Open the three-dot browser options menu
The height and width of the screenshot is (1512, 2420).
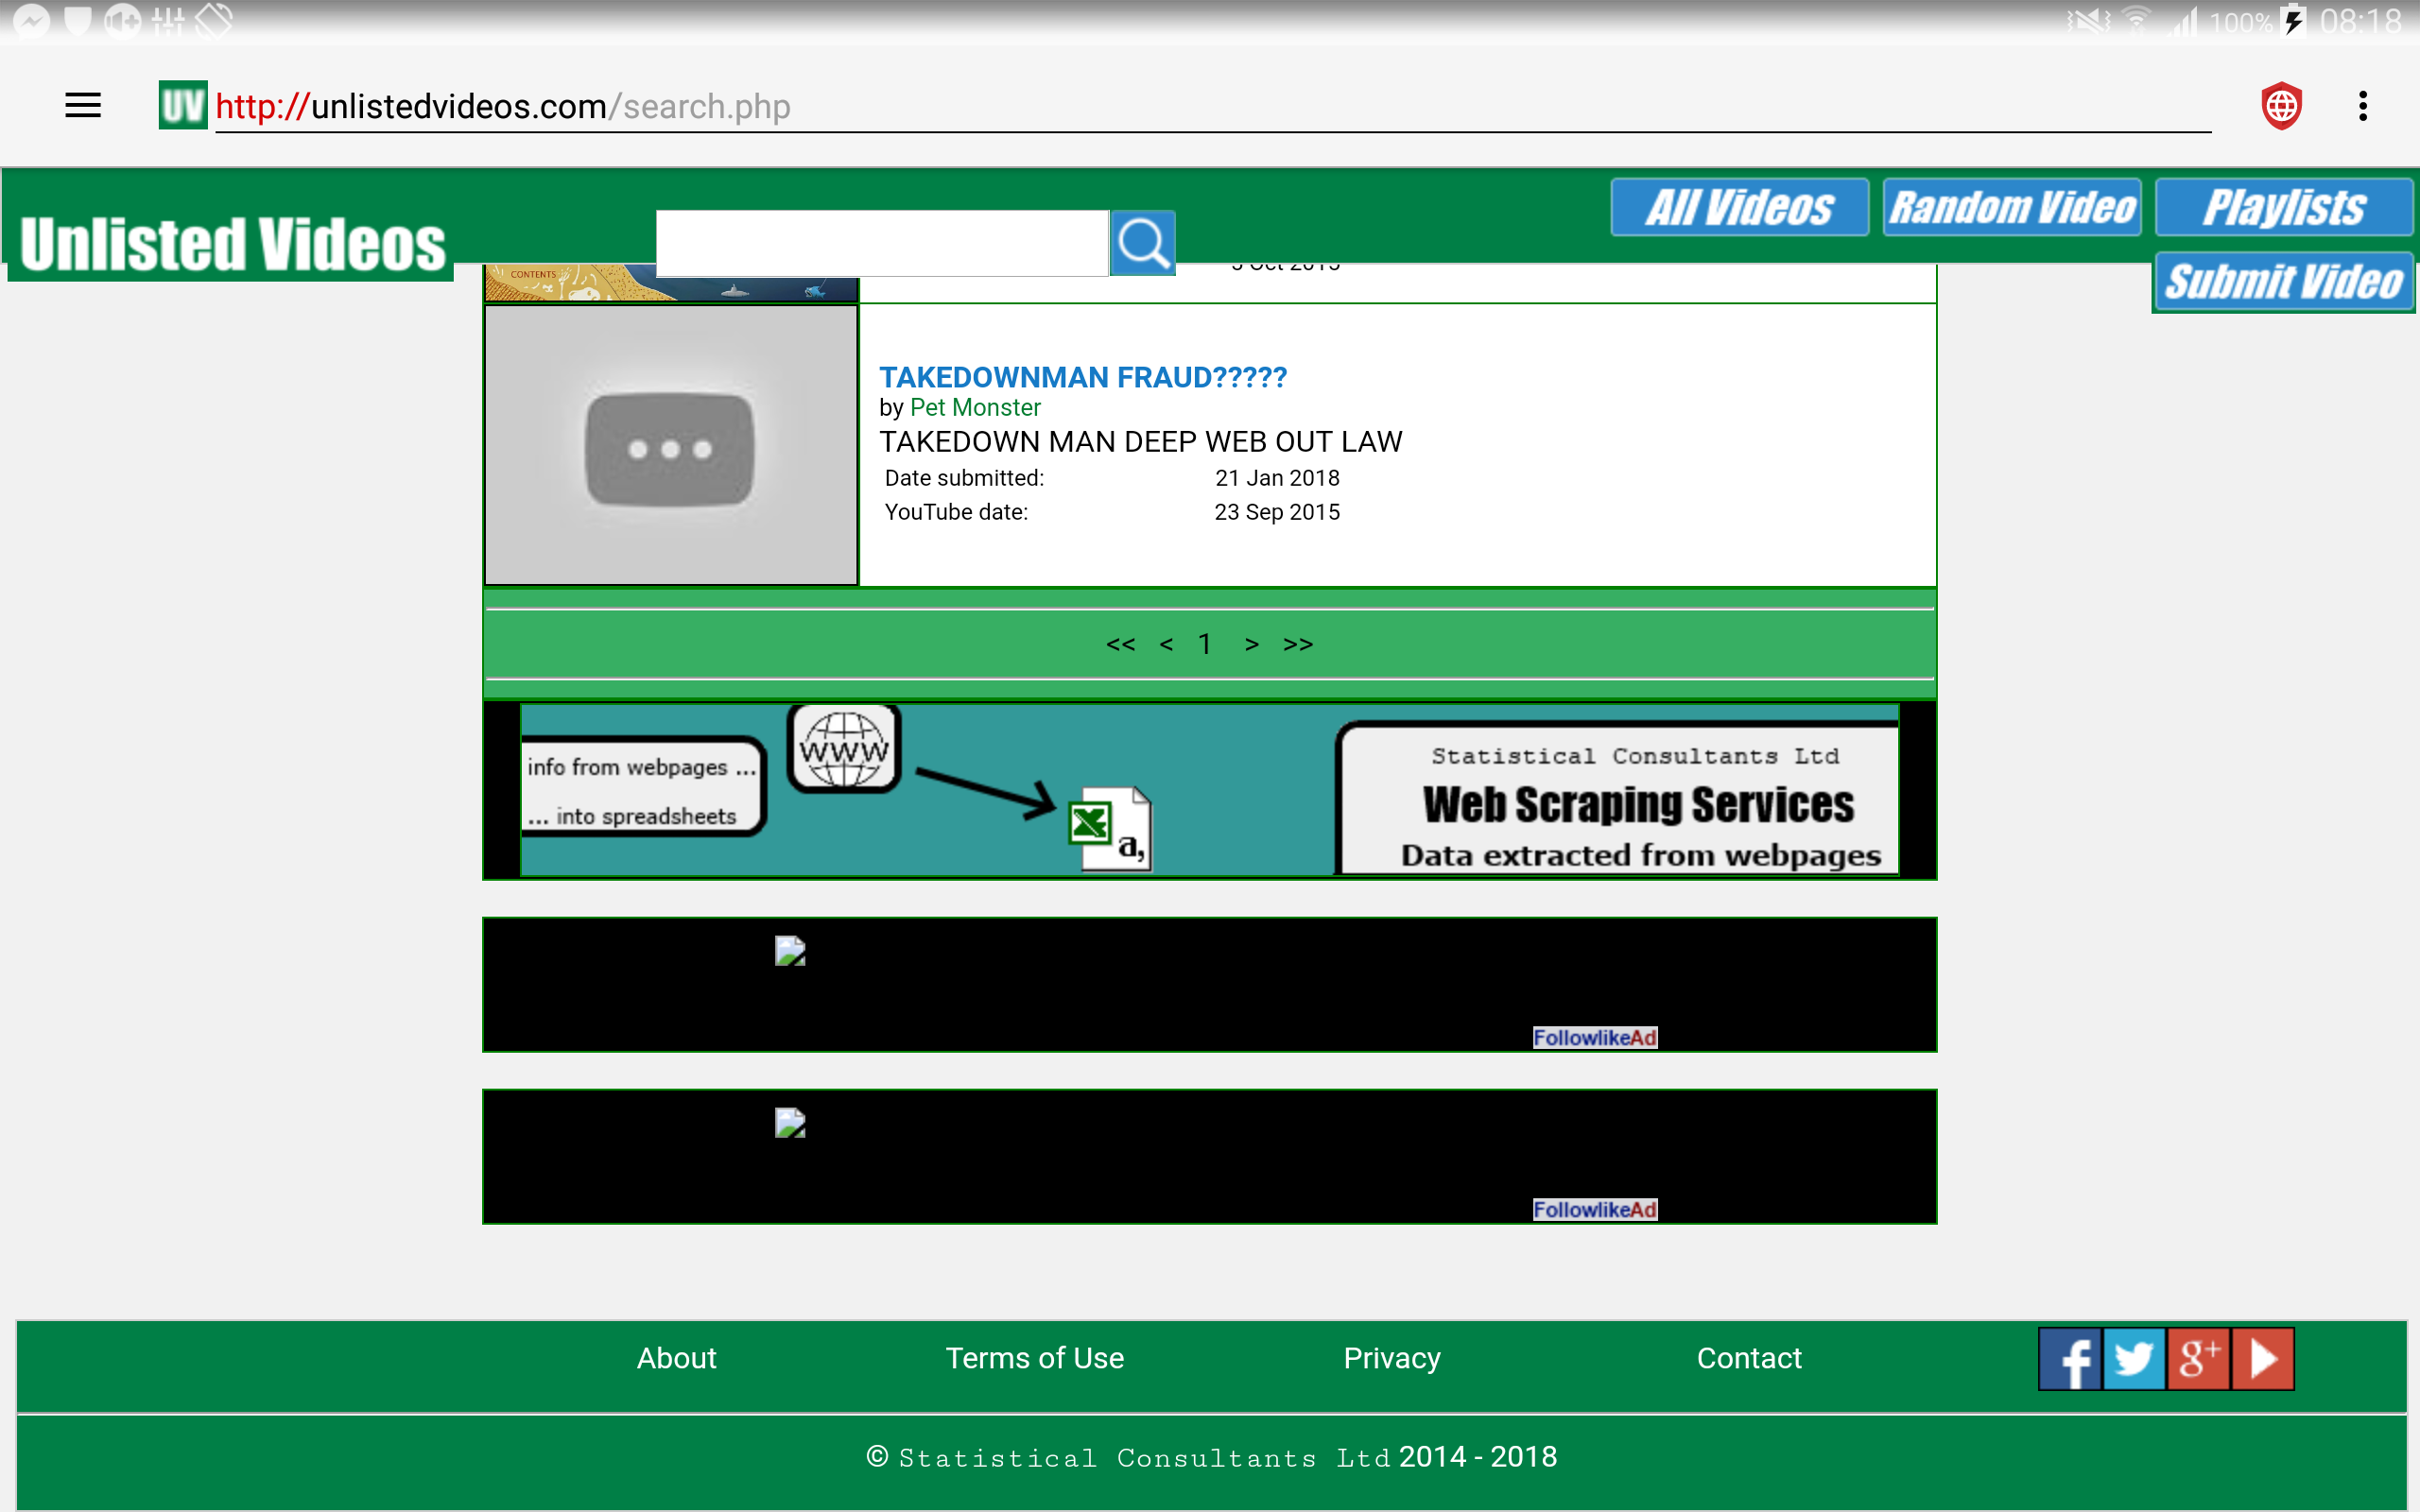coord(2363,105)
